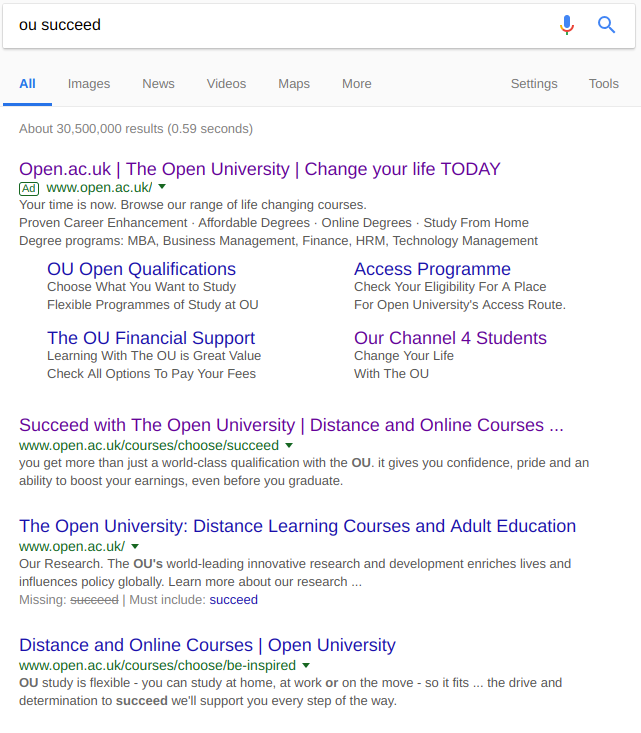The width and height of the screenshot is (641, 733).
Task: Click the 'Must include: succeed' link
Action: [233, 600]
